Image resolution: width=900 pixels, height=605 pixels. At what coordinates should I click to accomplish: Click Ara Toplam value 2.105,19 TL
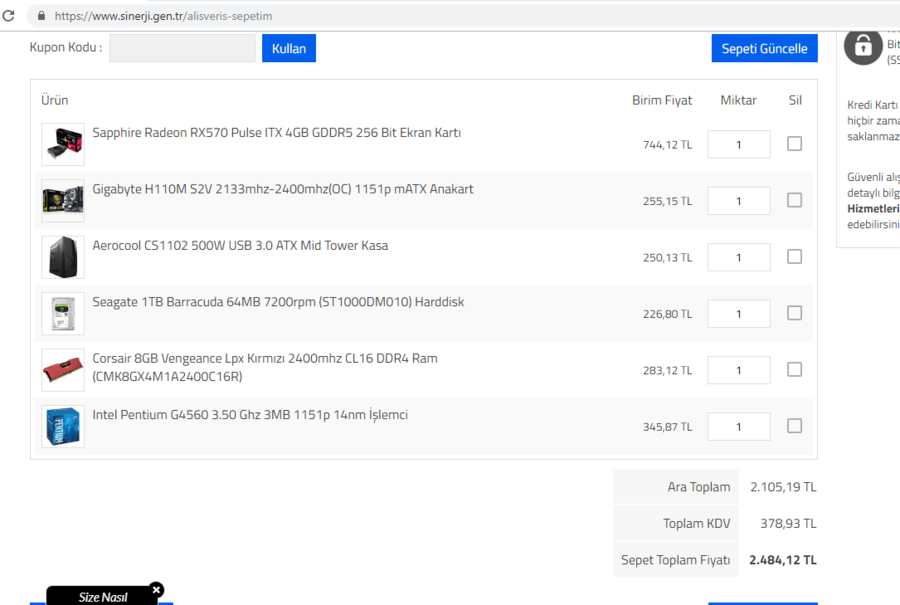coord(783,487)
